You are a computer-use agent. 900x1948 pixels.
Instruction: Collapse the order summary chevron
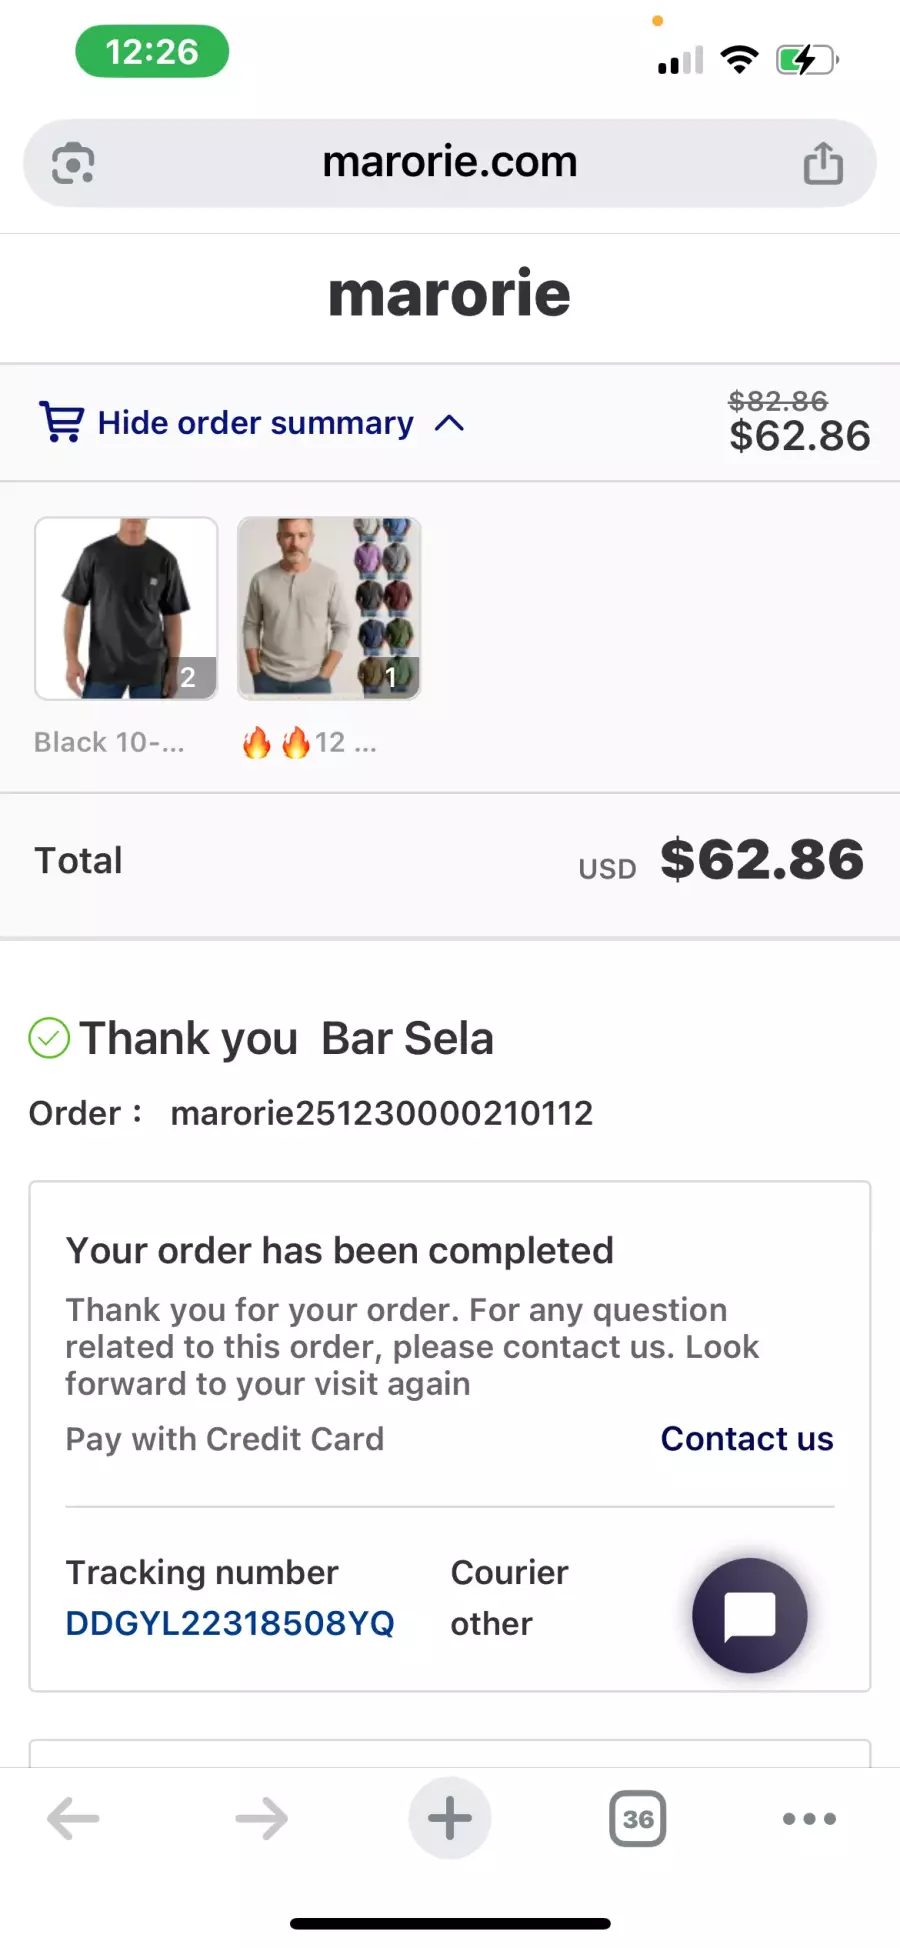coord(450,423)
